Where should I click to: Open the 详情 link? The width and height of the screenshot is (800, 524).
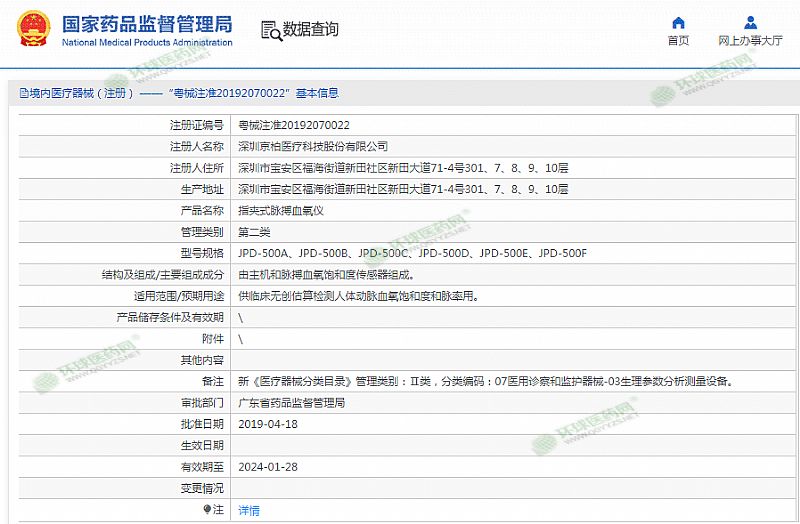(x=249, y=510)
